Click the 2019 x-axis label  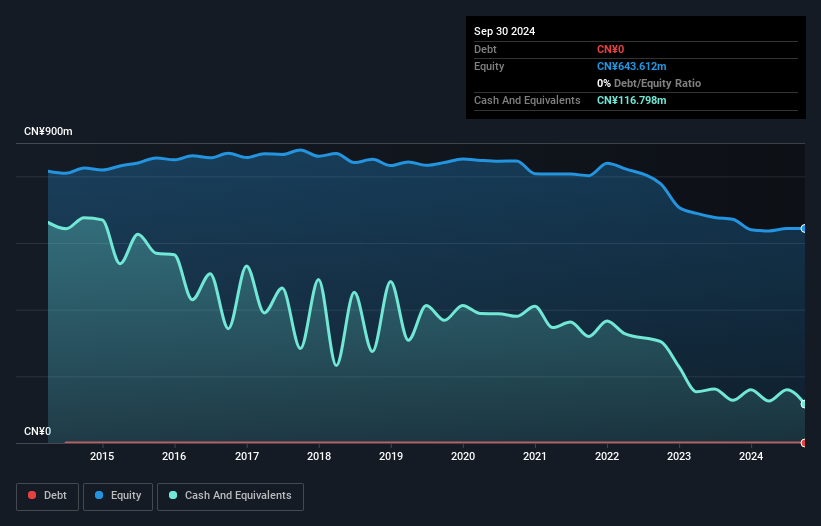pyautogui.click(x=391, y=456)
